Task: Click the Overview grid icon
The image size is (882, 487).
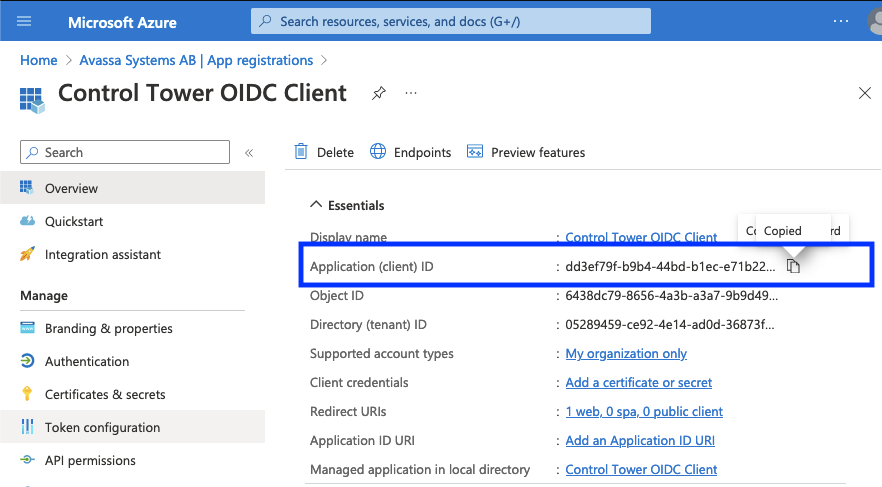Action: (26, 187)
